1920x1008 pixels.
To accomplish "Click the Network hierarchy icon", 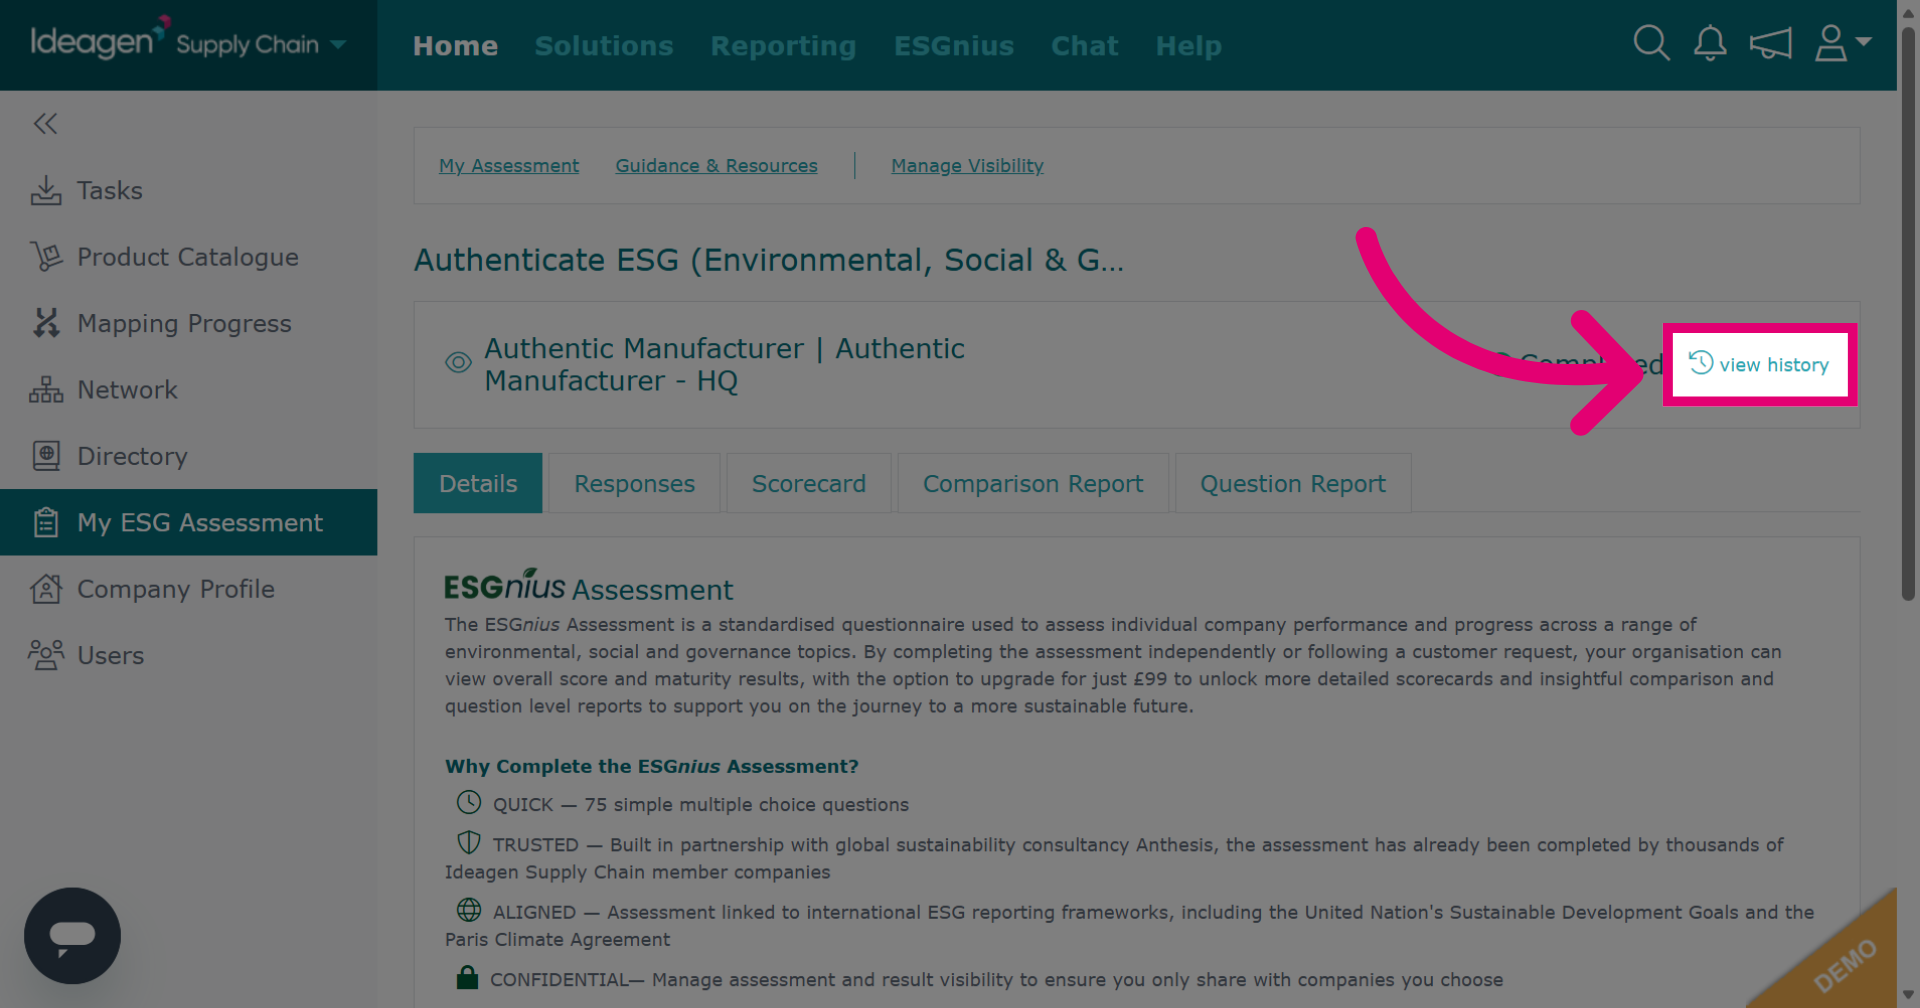I will (46, 390).
